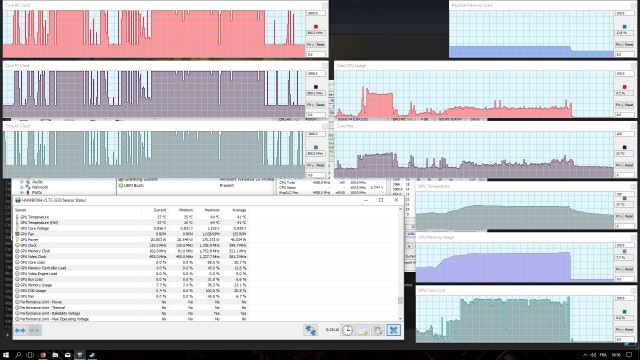
Task: Click the red color swatch on Core #0 graph
Action: (316, 27)
